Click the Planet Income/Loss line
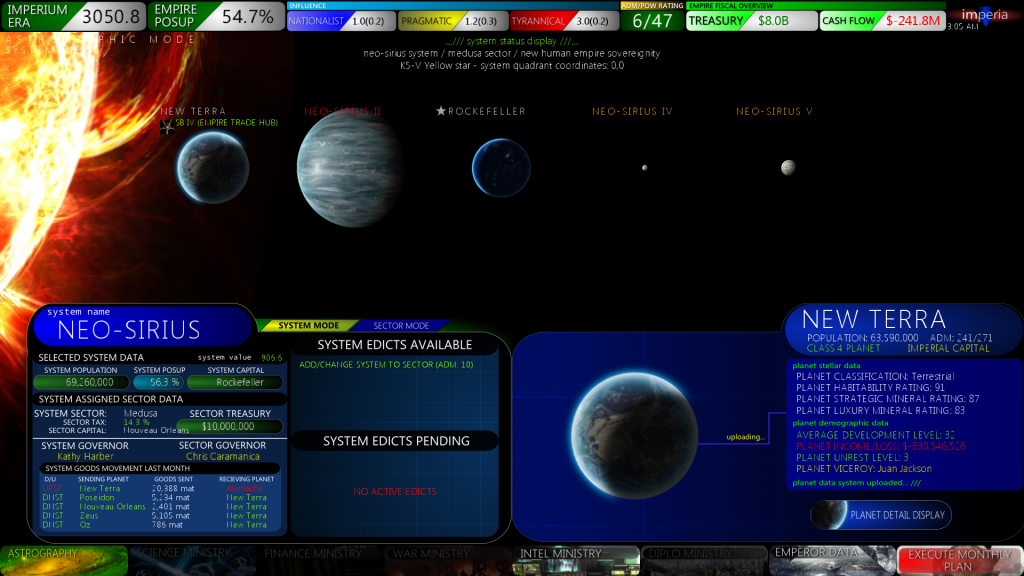 880,446
